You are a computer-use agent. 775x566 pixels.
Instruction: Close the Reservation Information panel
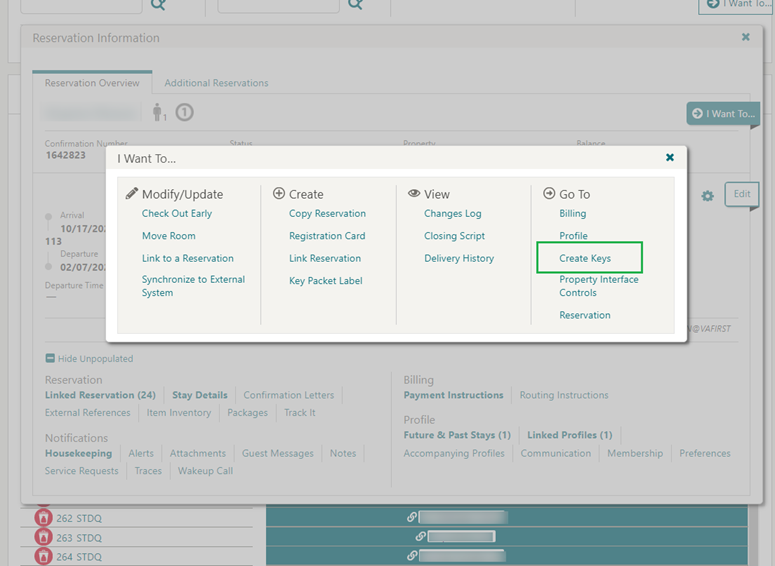745,37
